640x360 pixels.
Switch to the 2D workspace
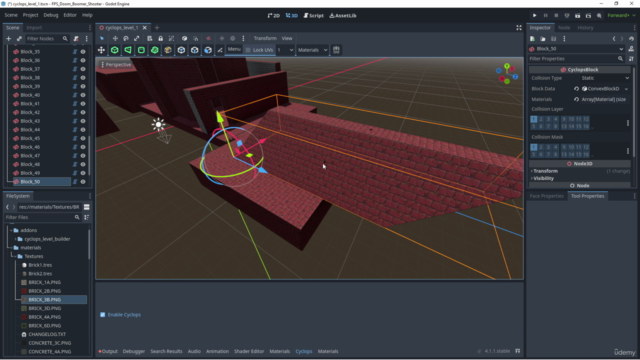(273, 16)
